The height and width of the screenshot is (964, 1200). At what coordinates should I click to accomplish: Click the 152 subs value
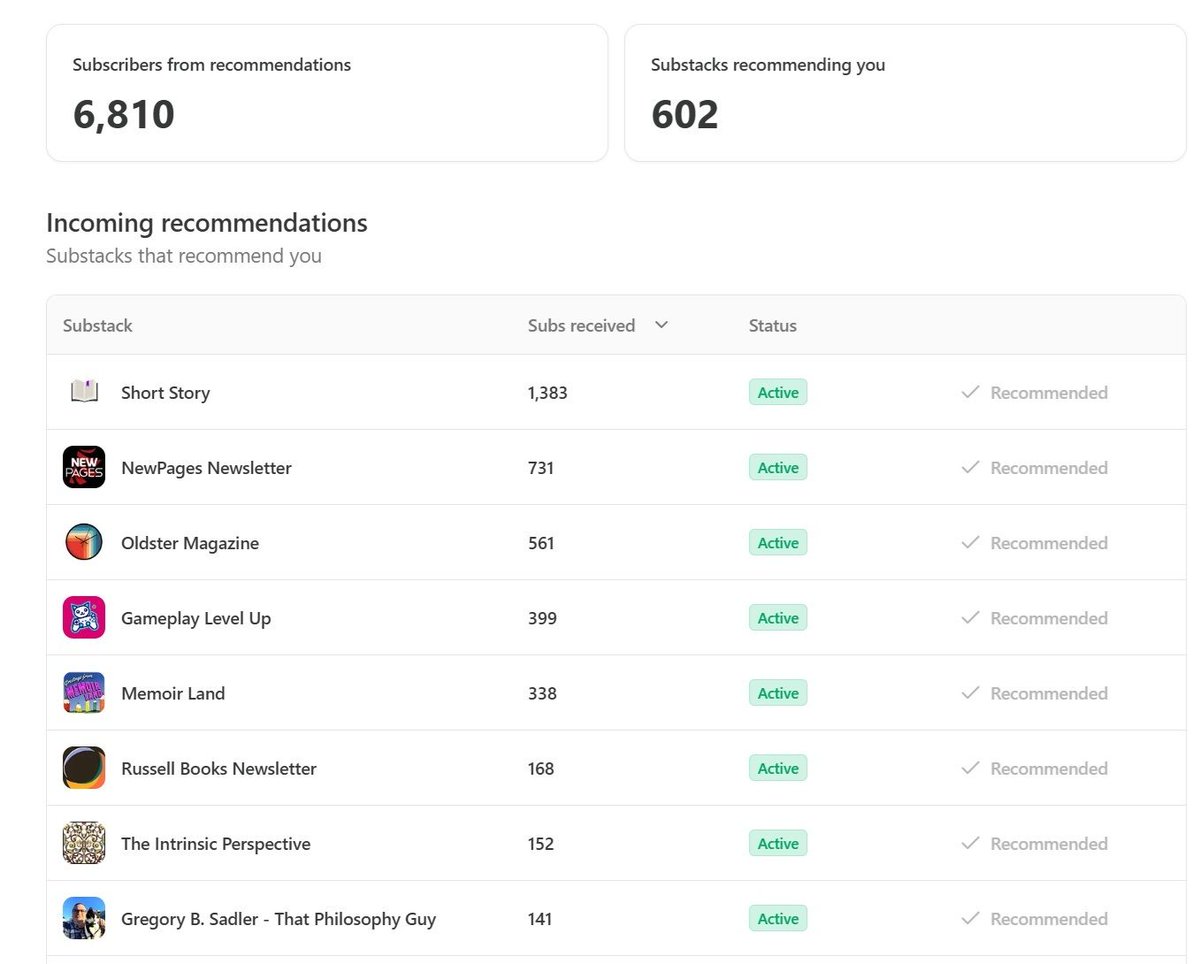[541, 843]
